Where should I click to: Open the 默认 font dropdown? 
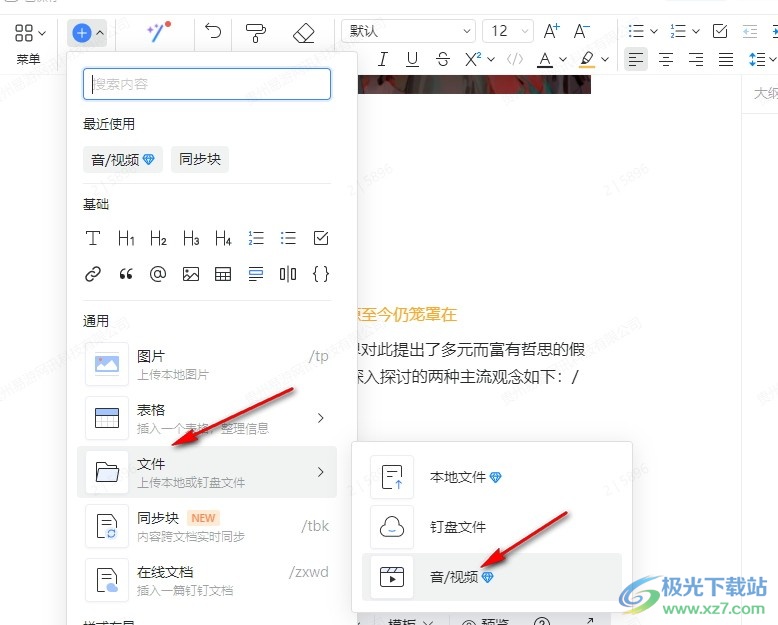408,31
